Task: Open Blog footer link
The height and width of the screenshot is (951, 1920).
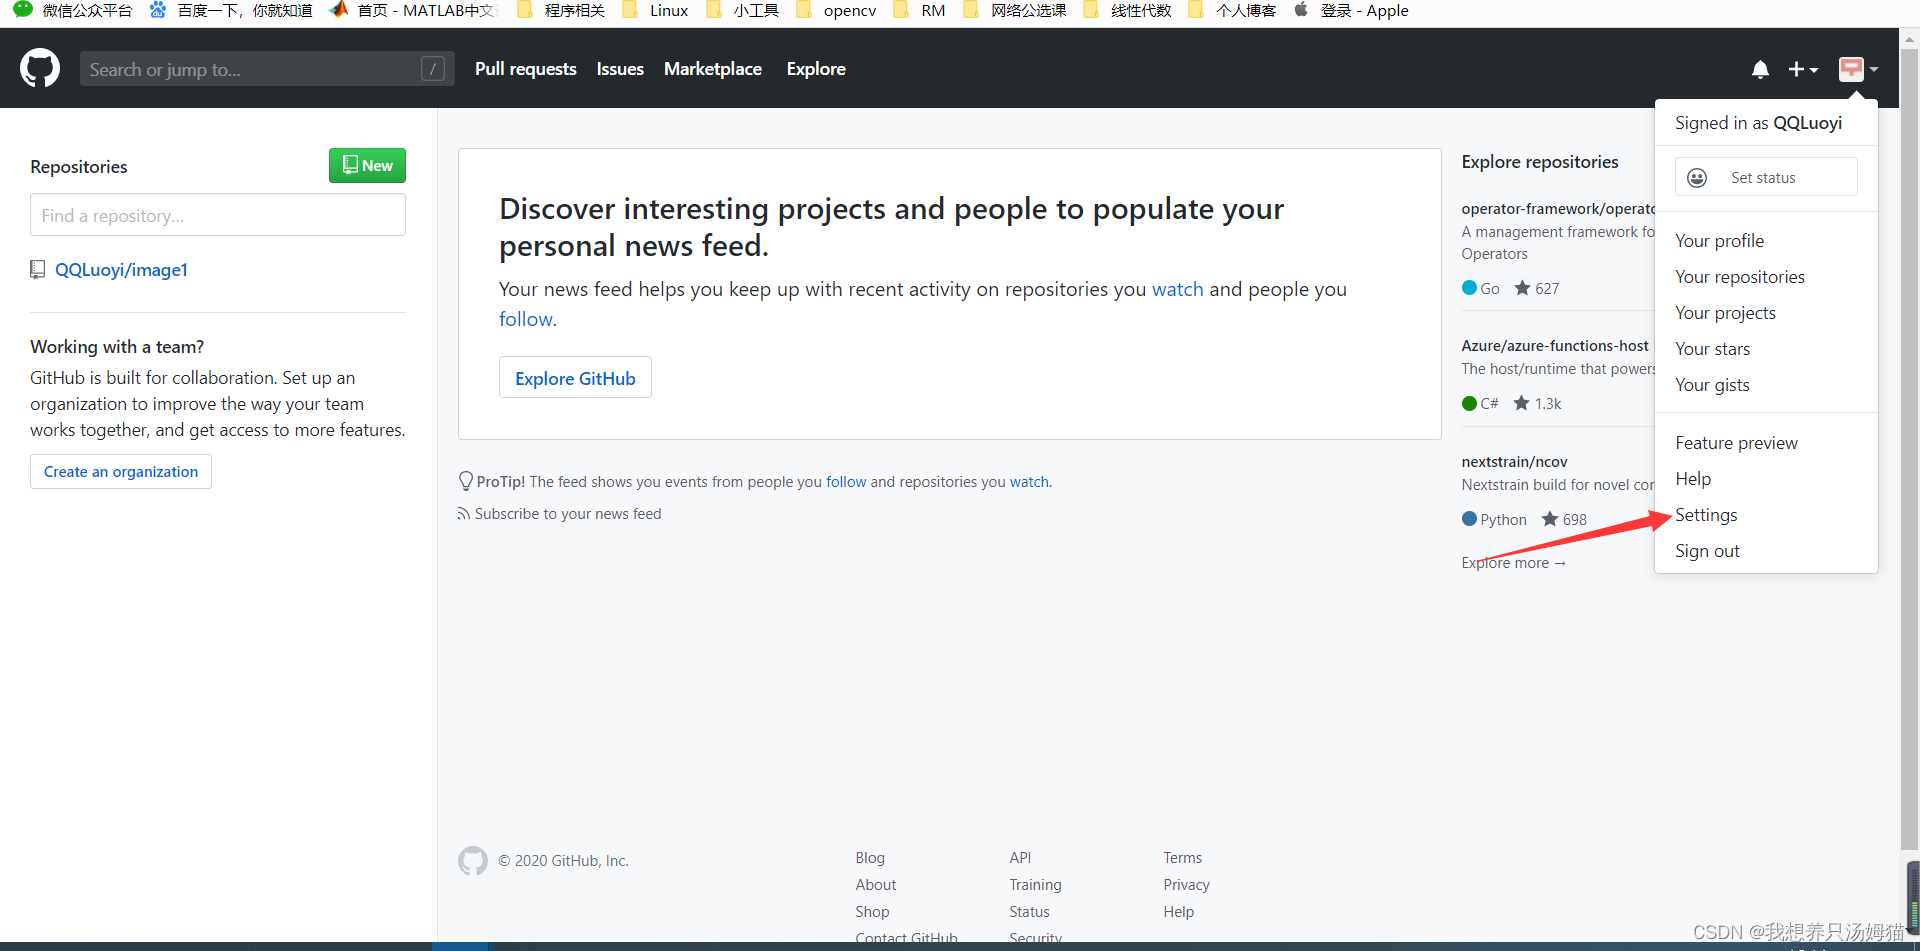Action: point(870,858)
